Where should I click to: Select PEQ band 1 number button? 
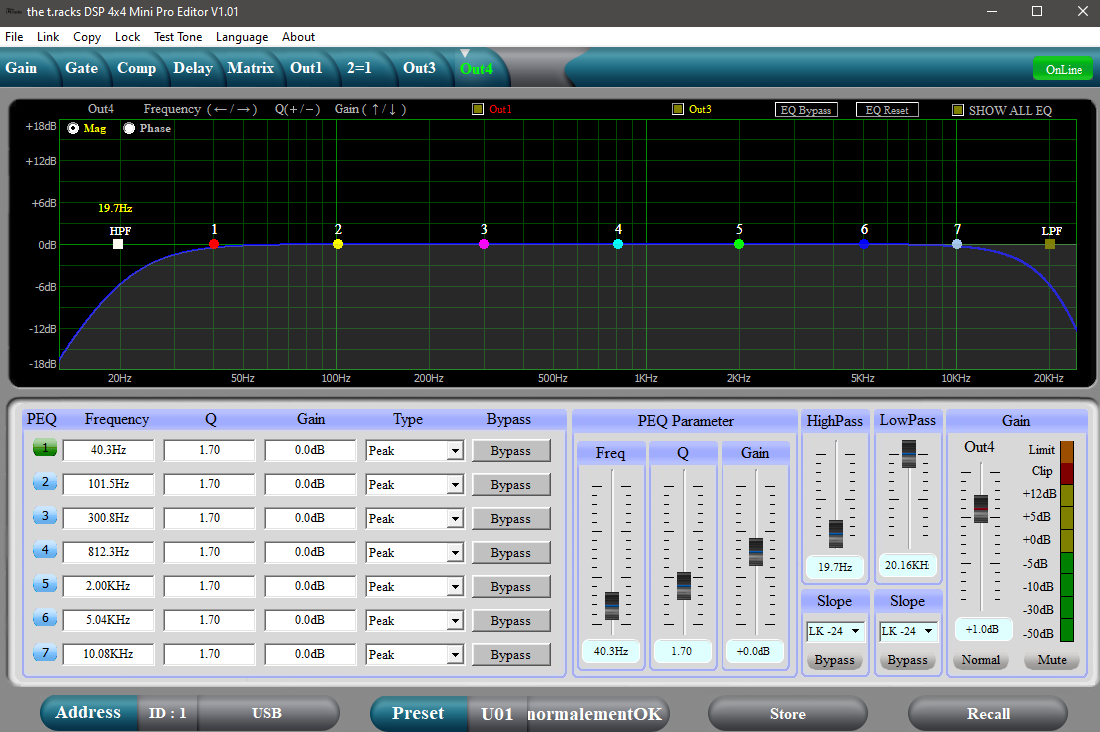tap(44, 449)
